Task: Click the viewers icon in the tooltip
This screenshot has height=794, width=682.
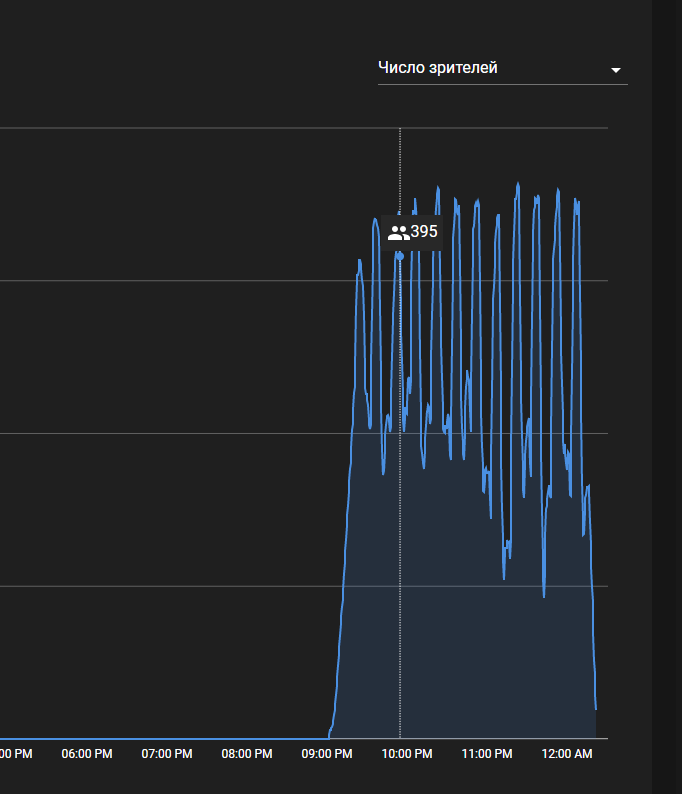Action: tap(398, 232)
